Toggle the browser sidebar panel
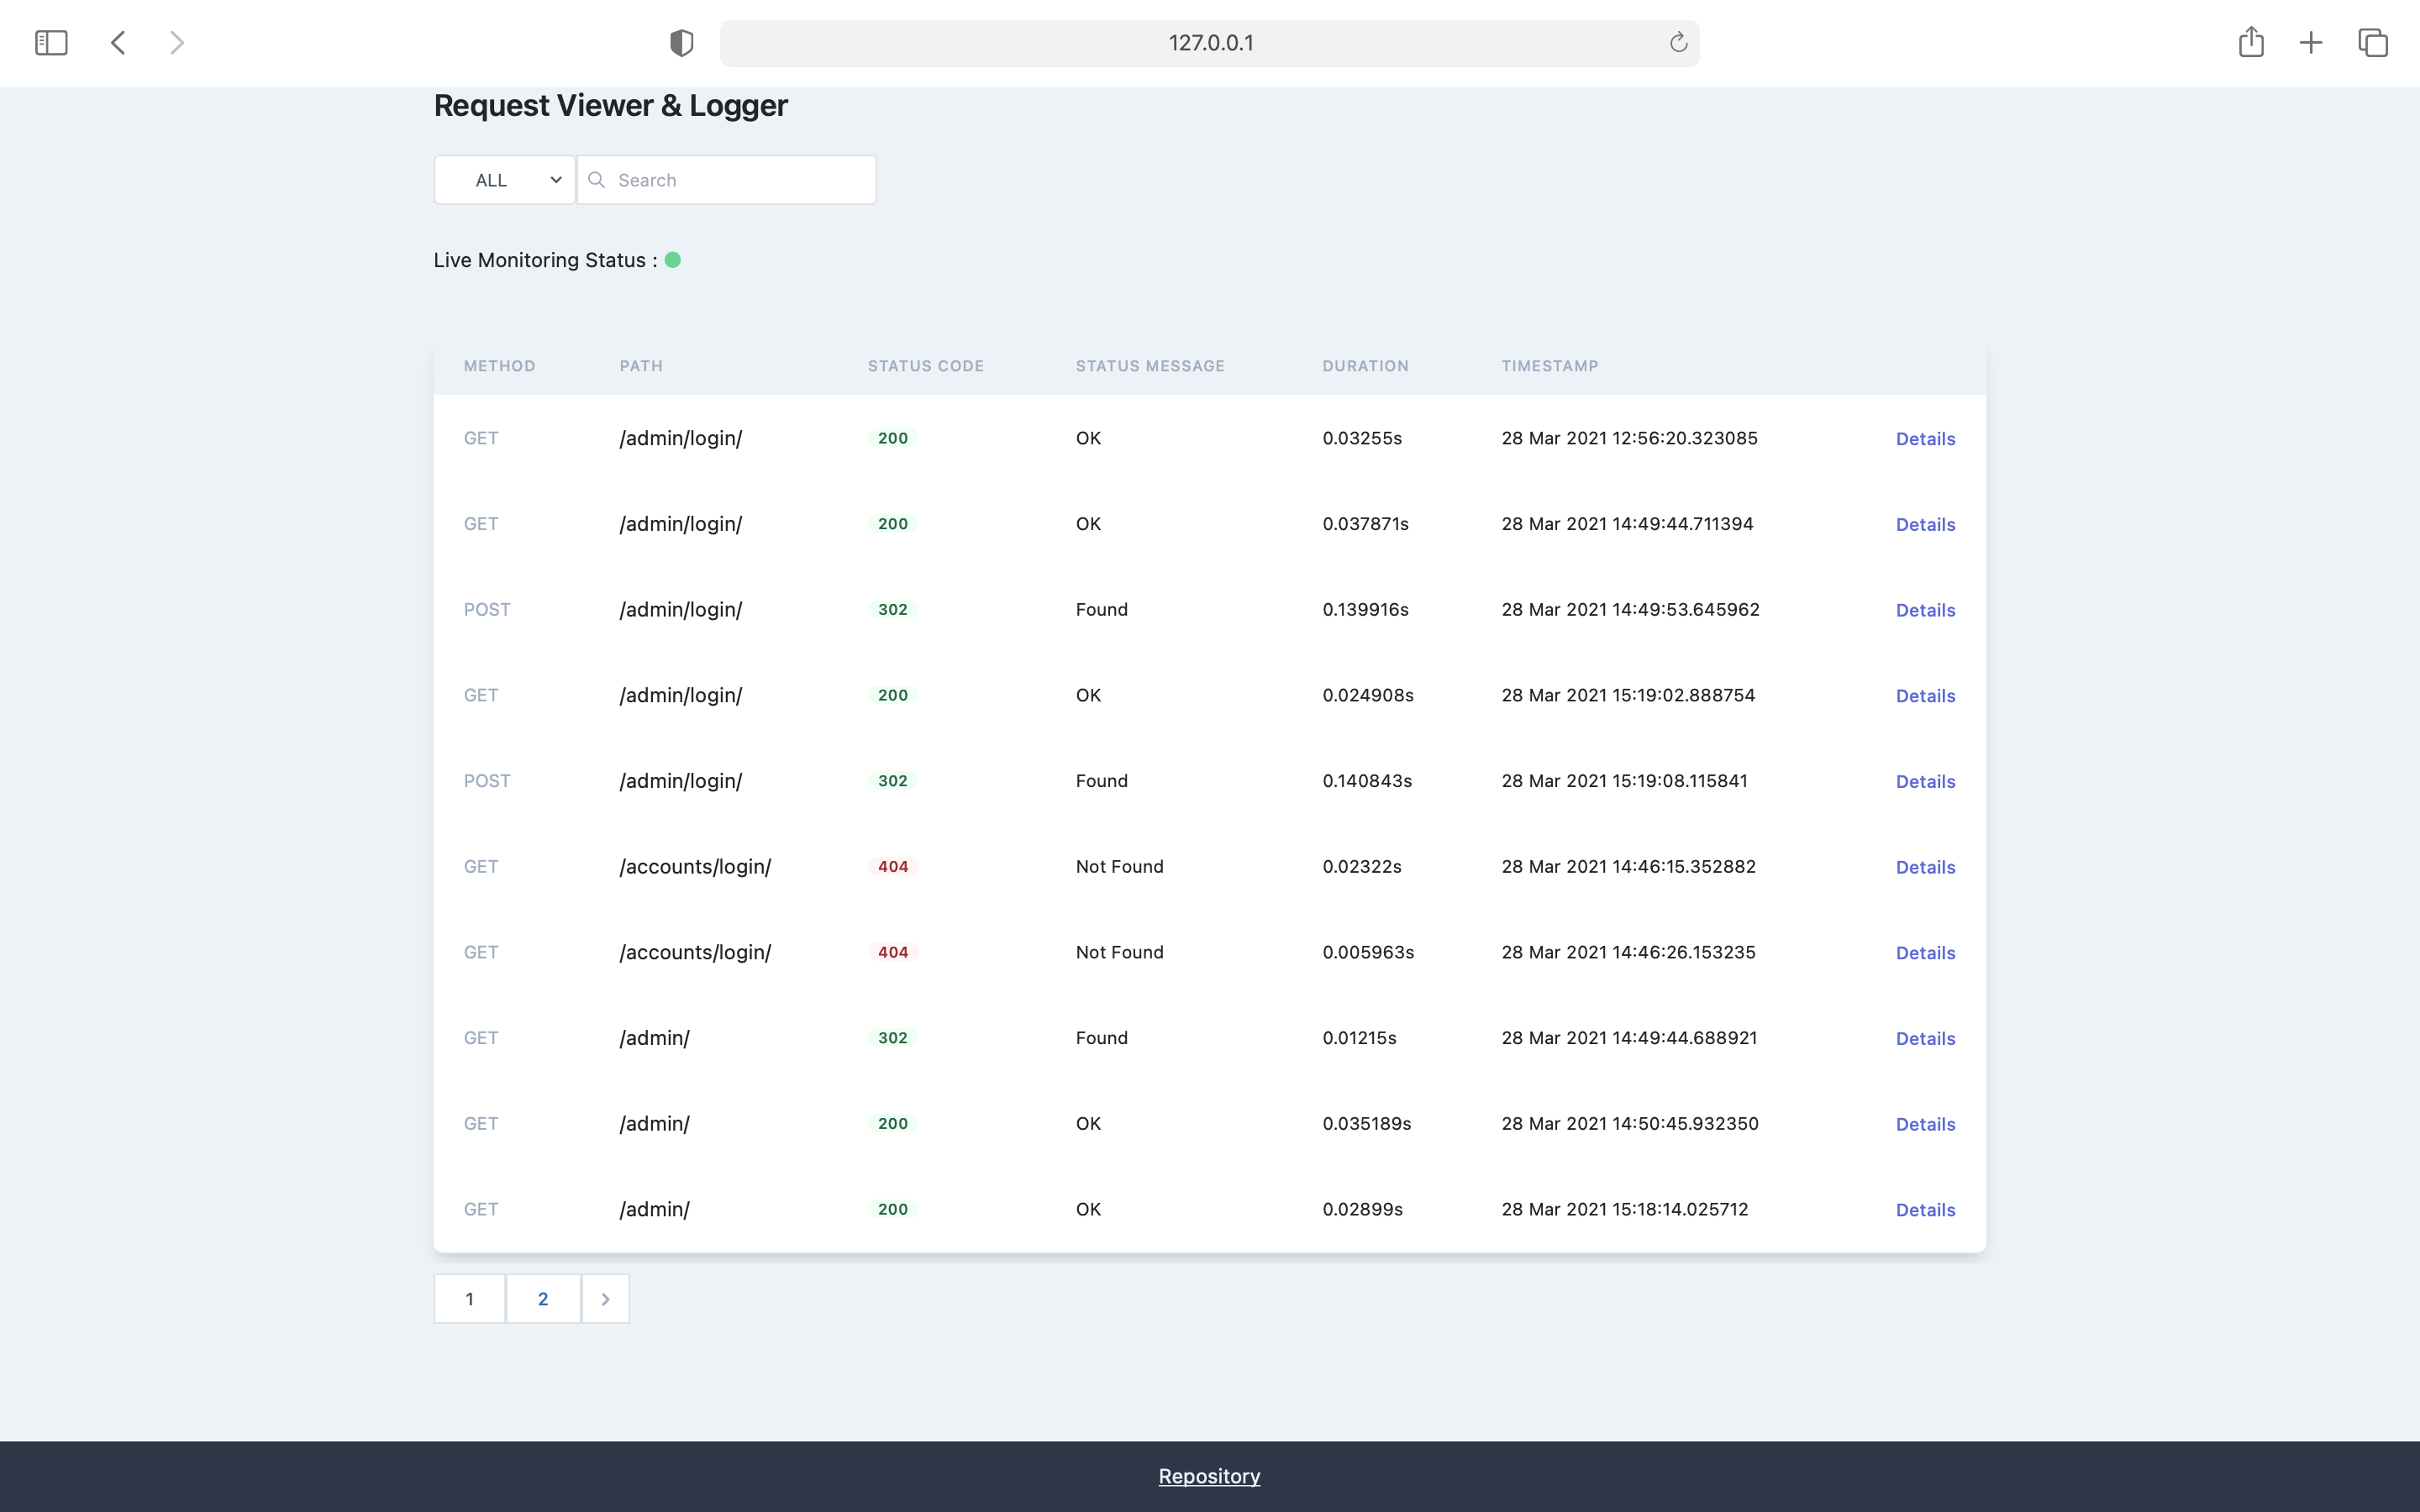This screenshot has width=2420, height=1512. (51, 42)
